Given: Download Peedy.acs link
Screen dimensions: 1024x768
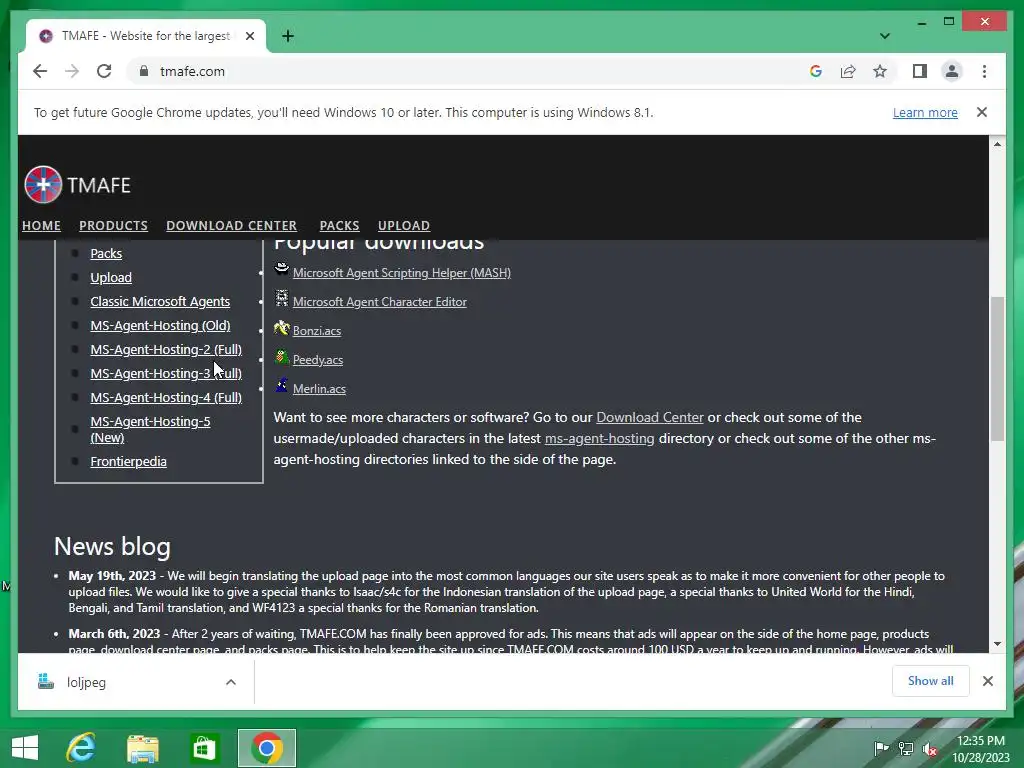Looking at the screenshot, I should pos(317,360).
